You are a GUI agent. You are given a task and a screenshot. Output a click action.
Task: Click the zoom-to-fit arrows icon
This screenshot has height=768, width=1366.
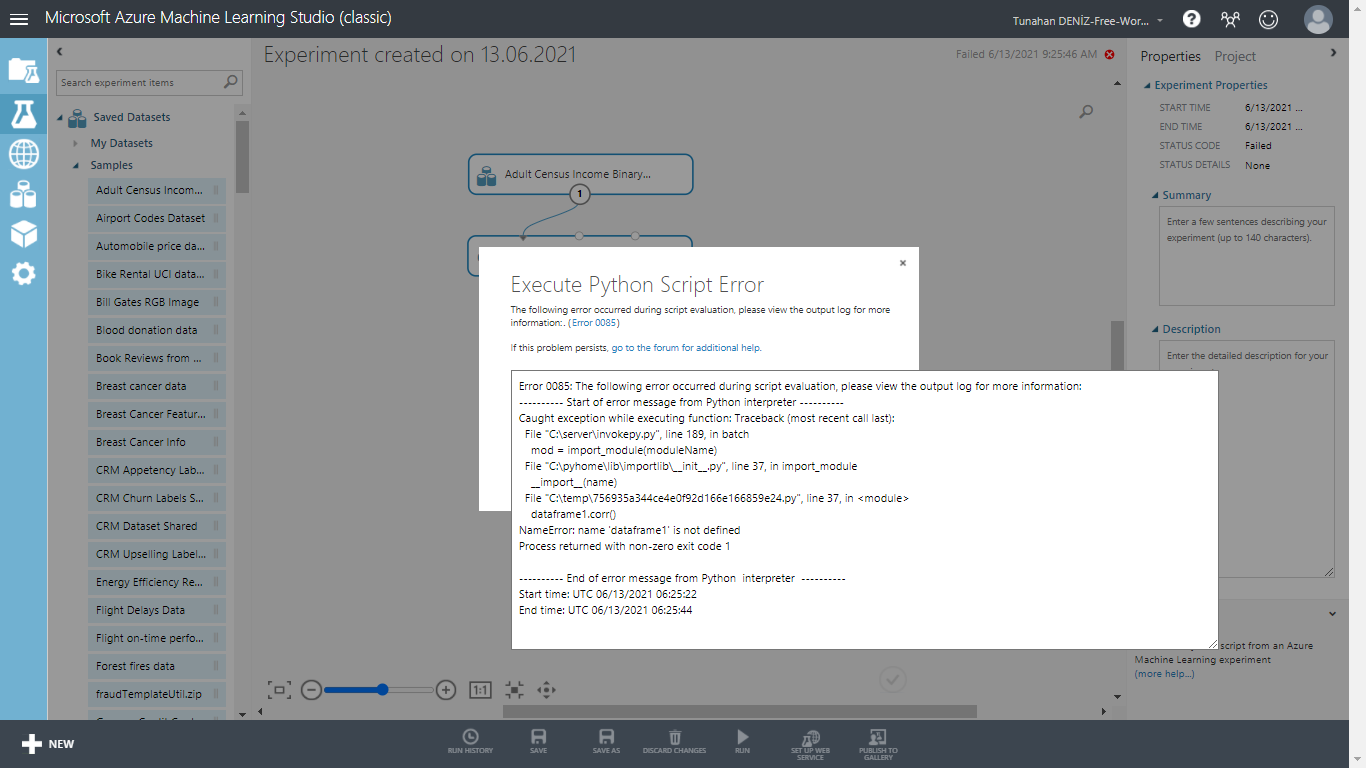[514, 689]
